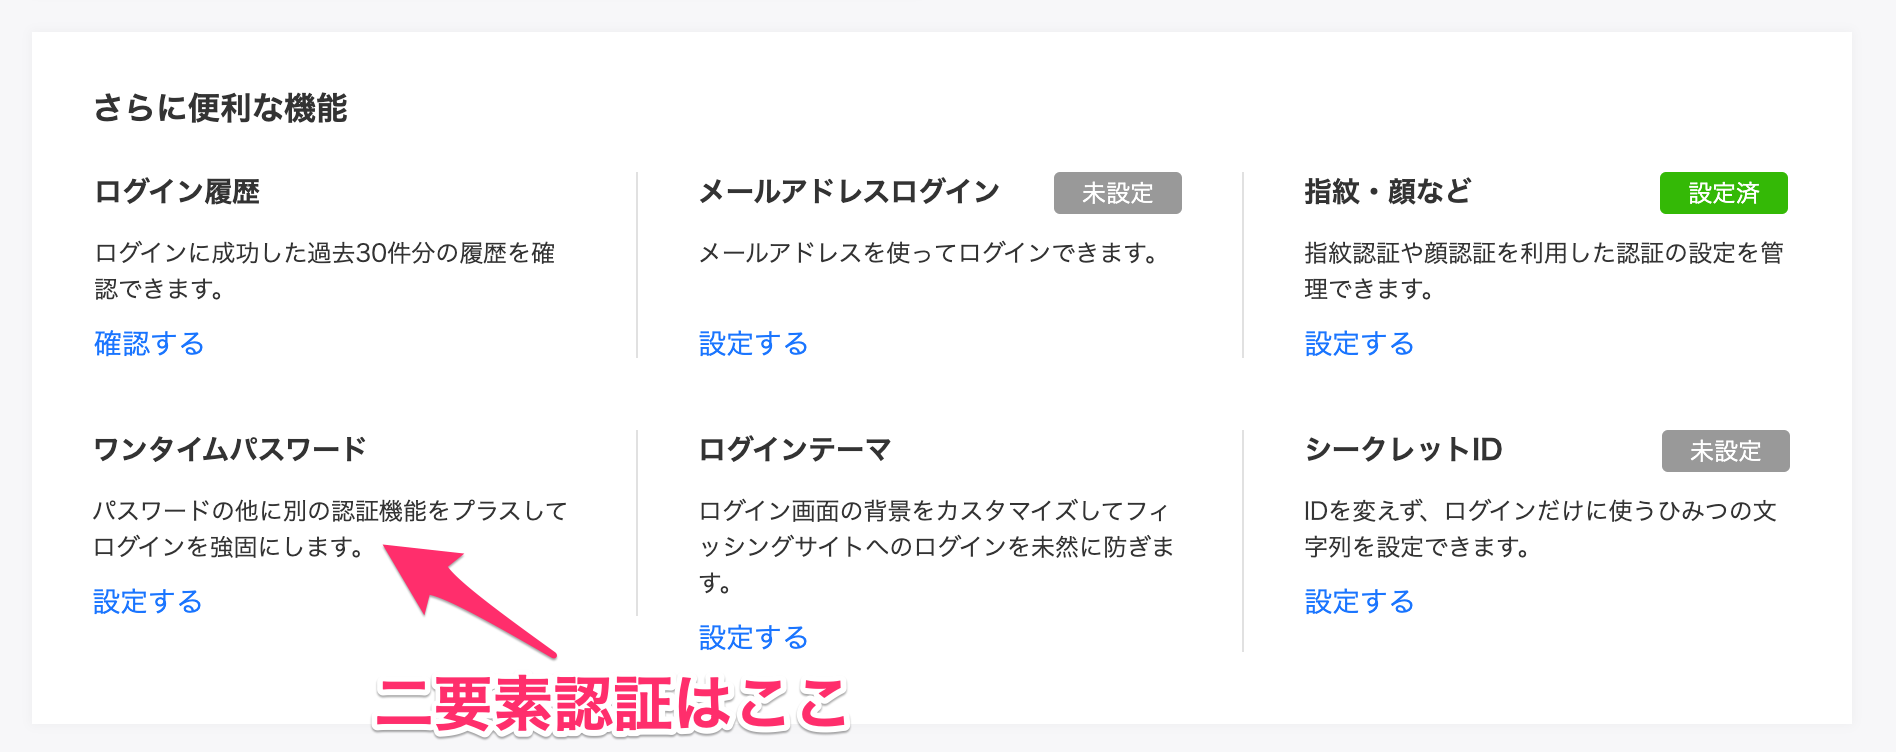Viewport: 1896px width, 752px height.
Task: Select the メールアドレスログイン heading
Action: coord(849,191)
